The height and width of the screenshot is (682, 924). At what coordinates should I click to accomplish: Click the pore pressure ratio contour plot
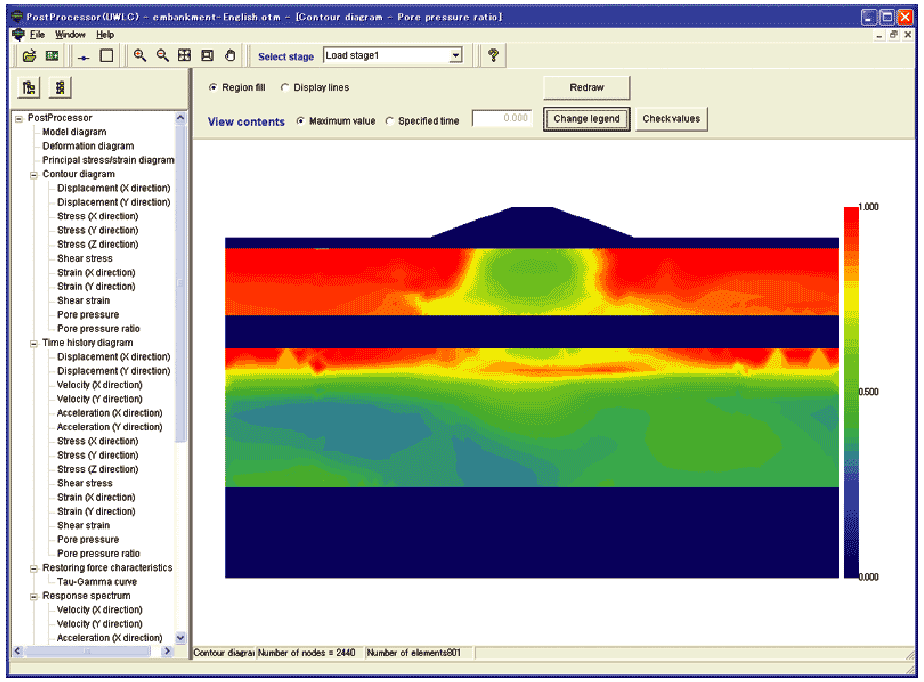(532, 392)
